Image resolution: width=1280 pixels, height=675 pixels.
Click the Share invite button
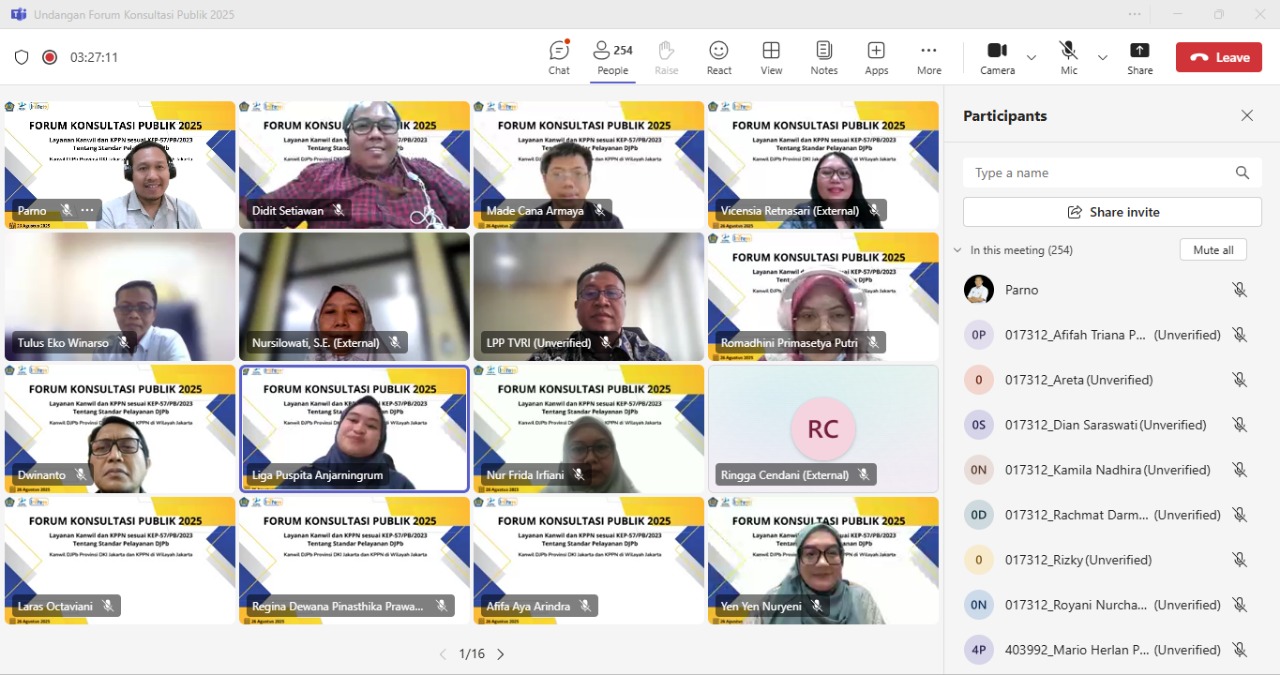[x=1112, y=212]
